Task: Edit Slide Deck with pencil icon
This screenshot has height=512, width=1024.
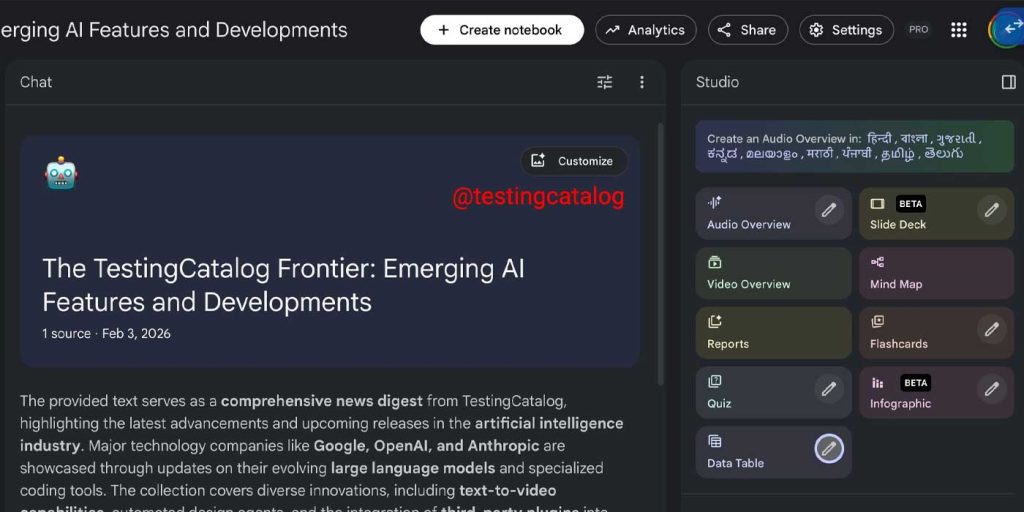Action: [x=991, y=210]
